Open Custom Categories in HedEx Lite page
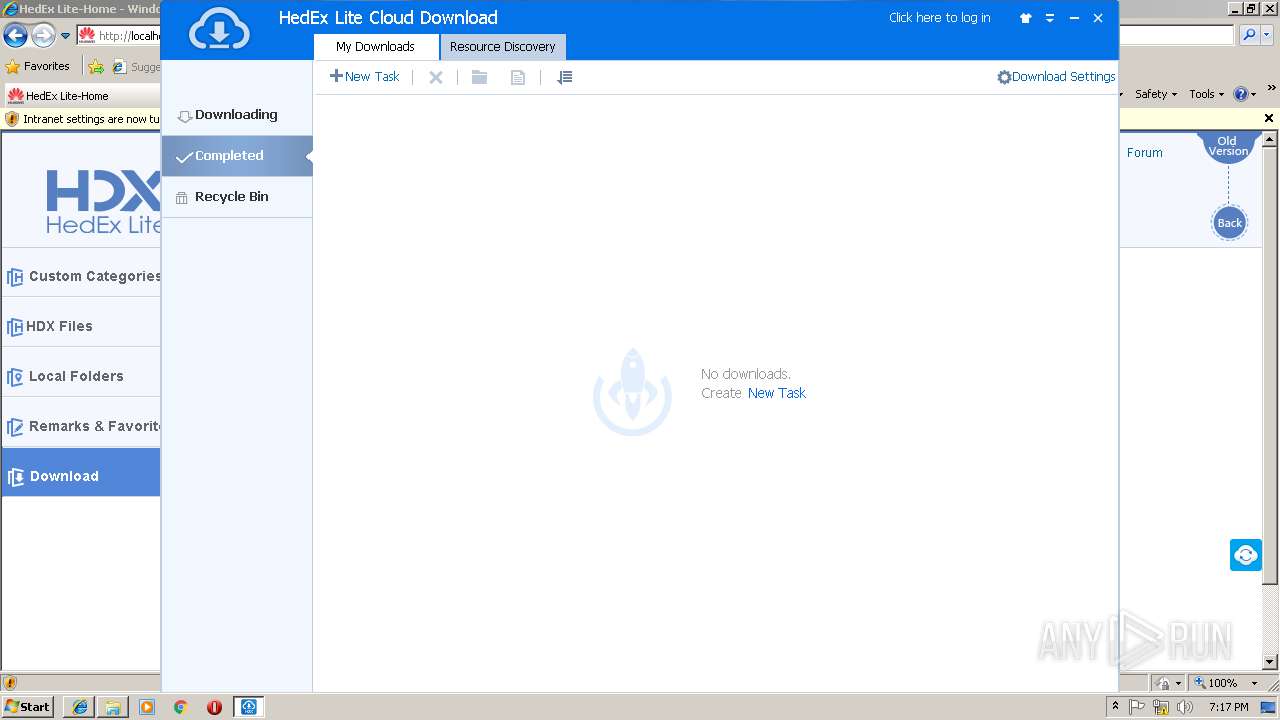The image size is (1280, 720). (81, 276)
